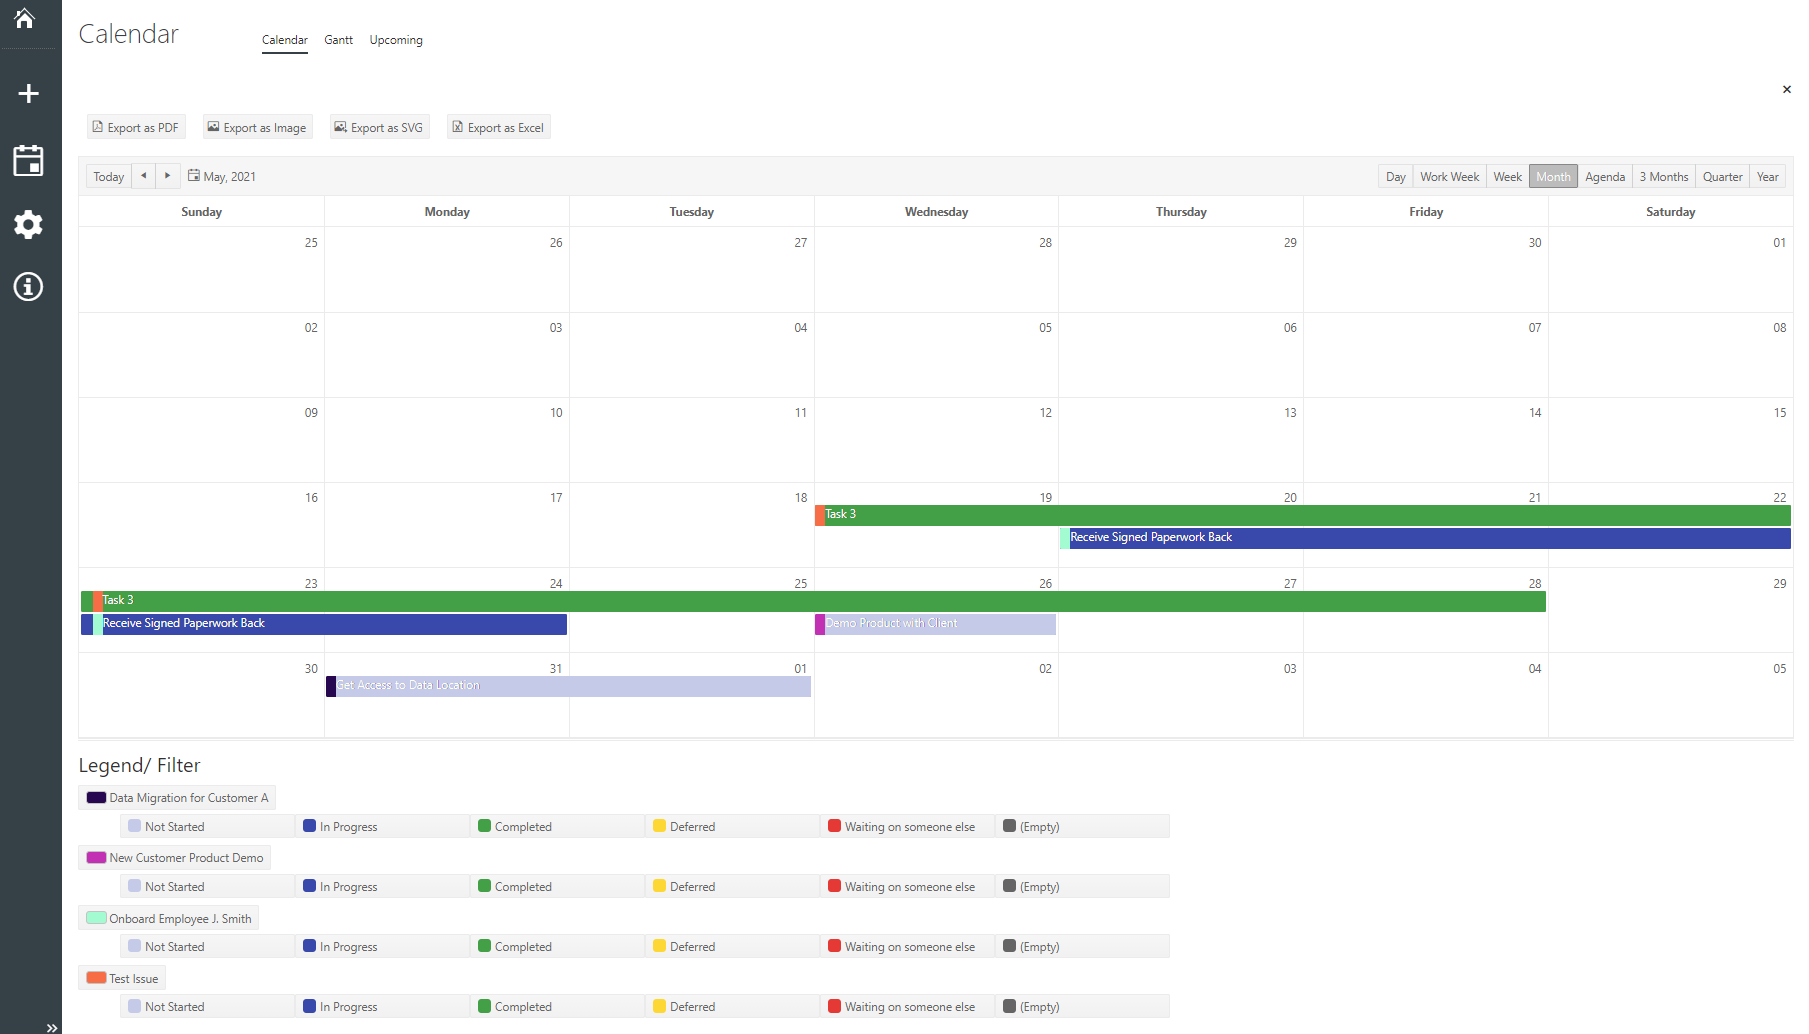The image size is (1809, 1034).
Task: Select the Calendar icon in the sidebar
Action: (27, 160)
